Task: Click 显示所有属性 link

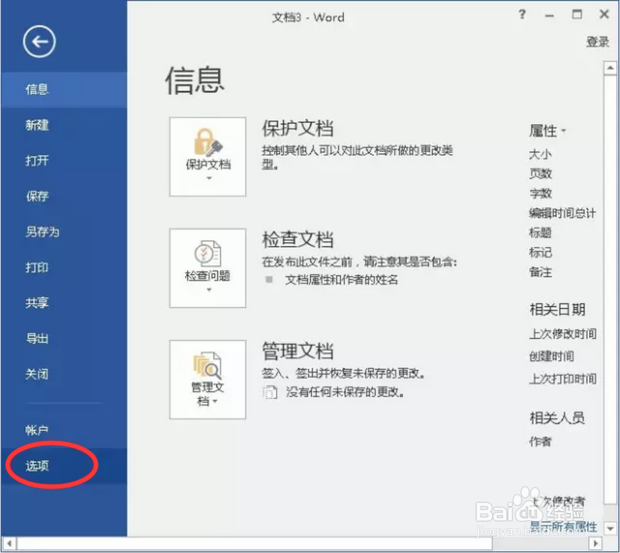Action: (563, 527)
